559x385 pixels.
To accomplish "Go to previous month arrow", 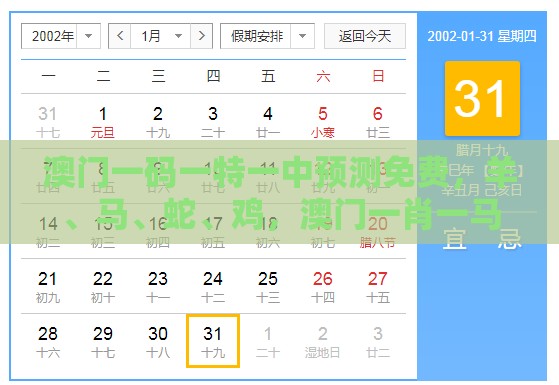I will pos(120,36).
